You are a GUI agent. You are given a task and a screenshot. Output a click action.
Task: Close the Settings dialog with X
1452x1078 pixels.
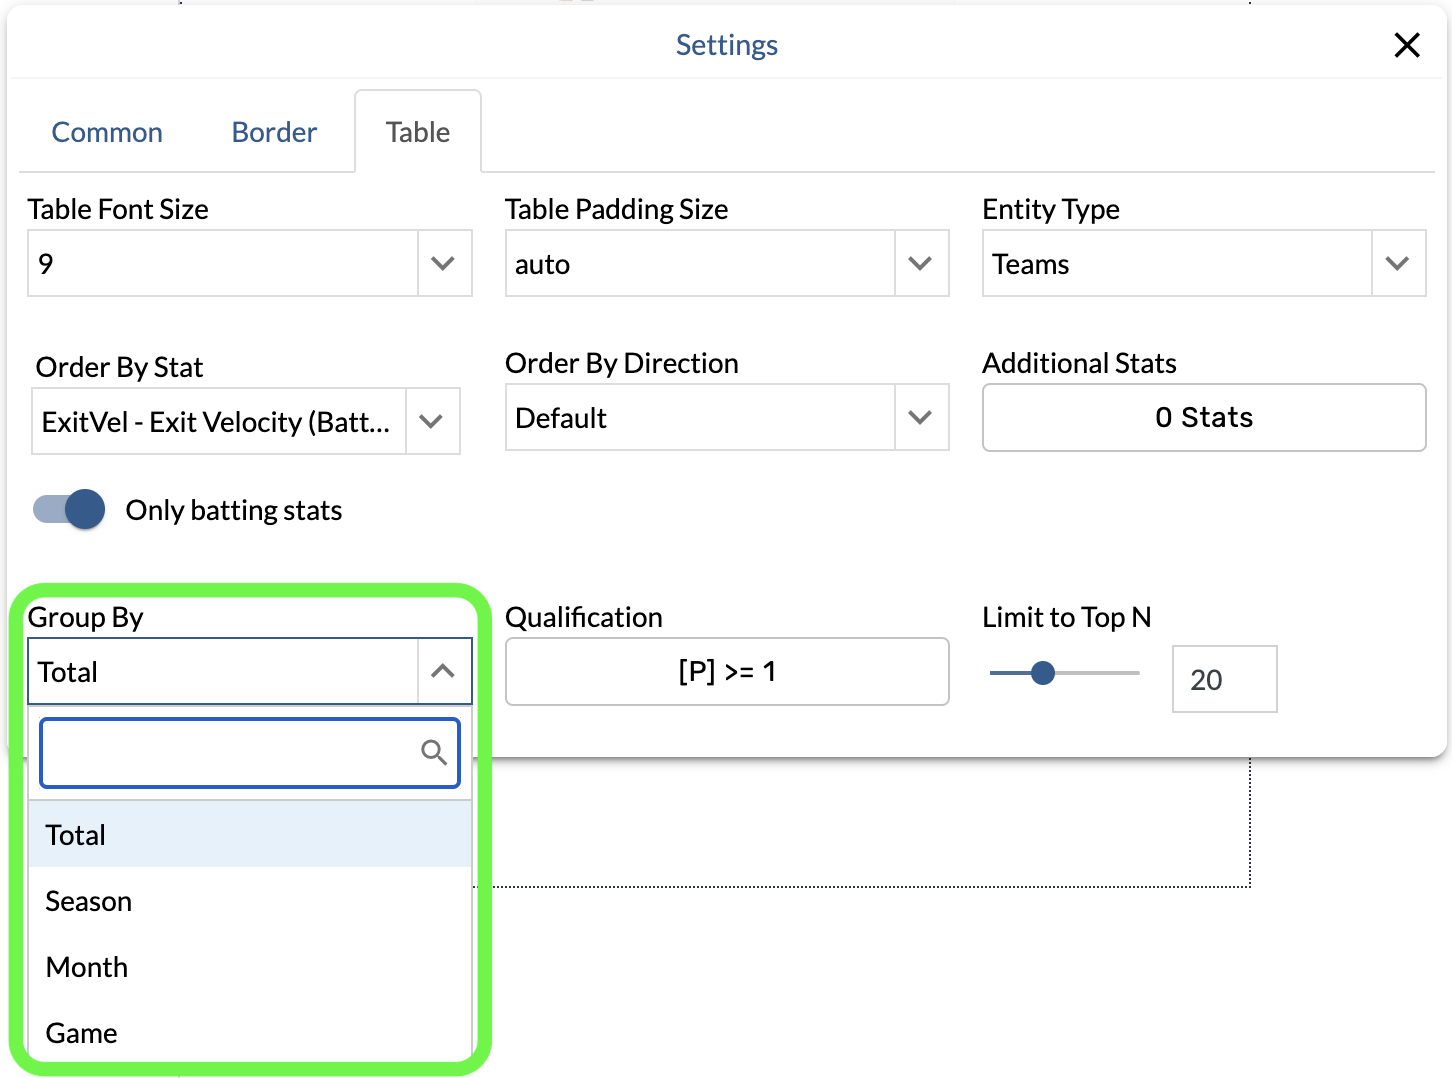point(1406,45)
